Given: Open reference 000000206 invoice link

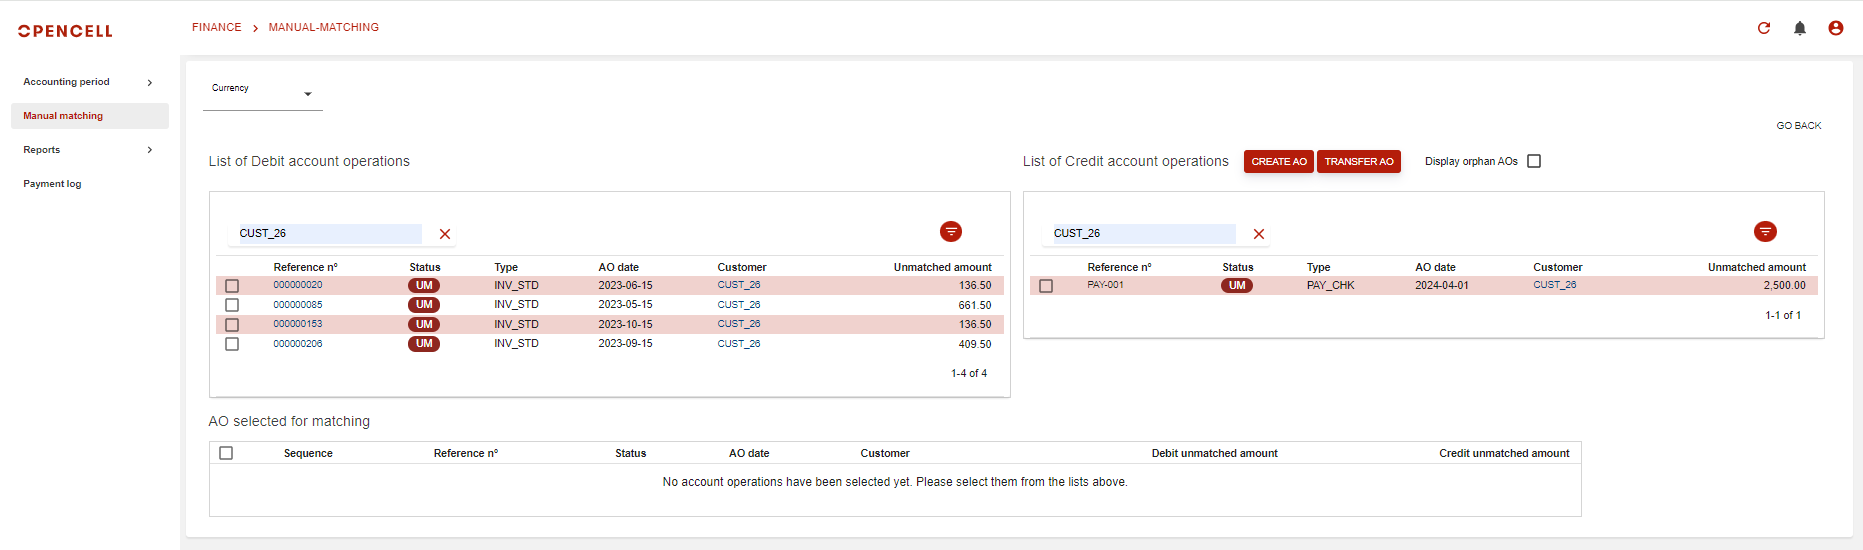Looking at the screenshot, I should [298, 344].
